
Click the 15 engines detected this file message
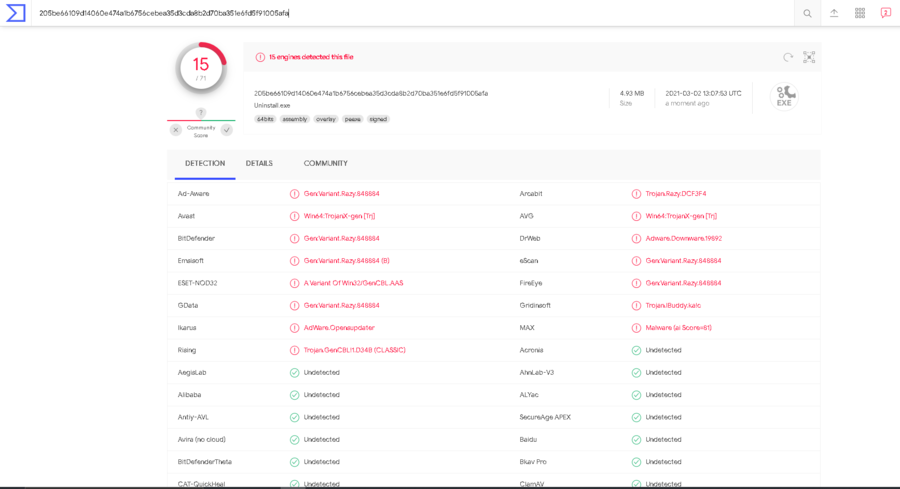(311, 57)
